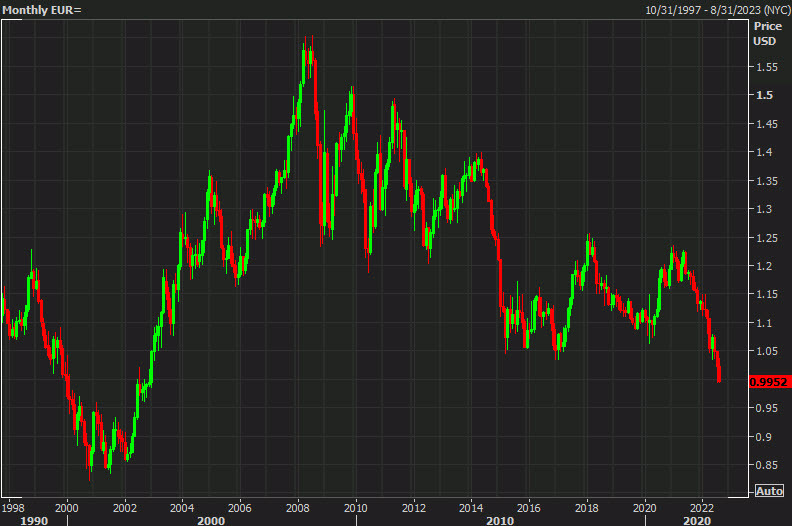Click the bold 2010 decade label
The image size is (792, 526).
pyautogui.click(x=500, y=520)
